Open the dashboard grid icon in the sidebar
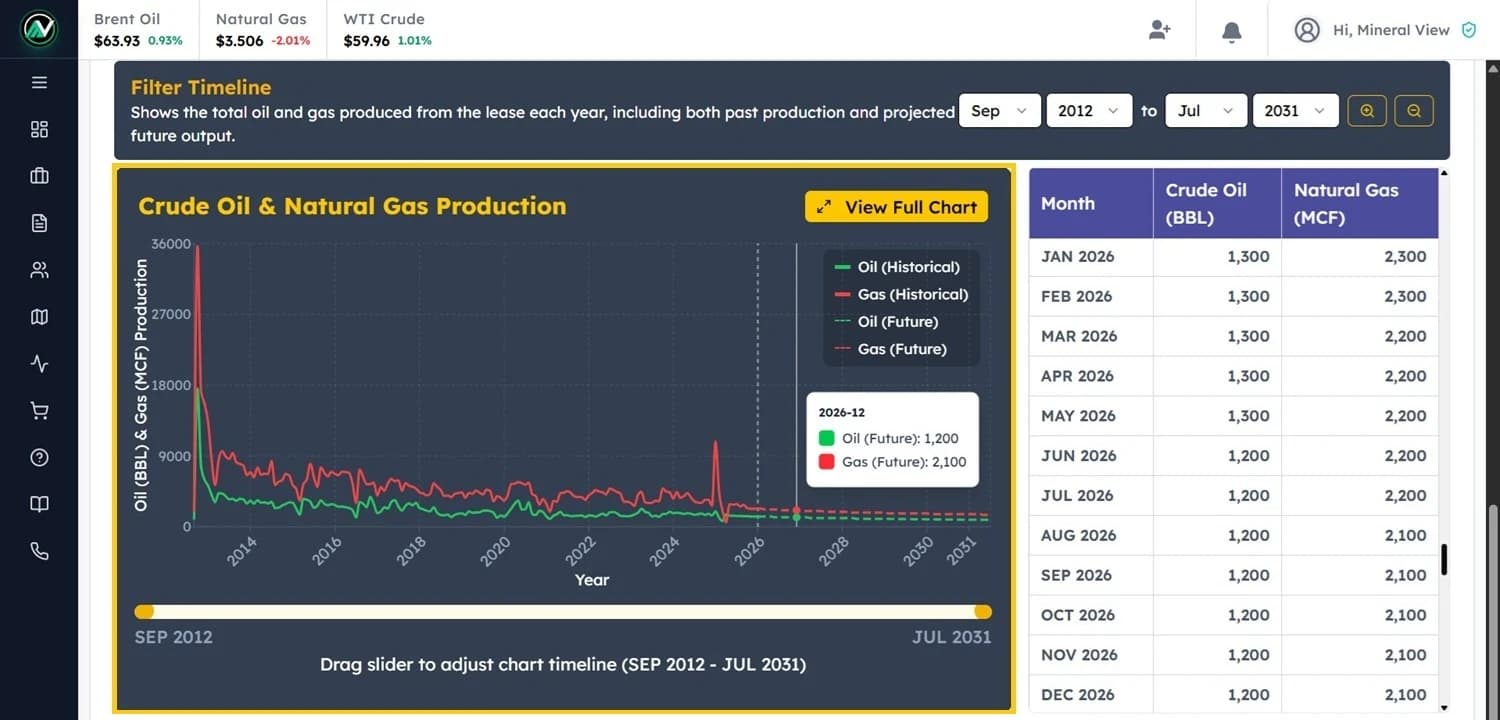 [39, 129]
